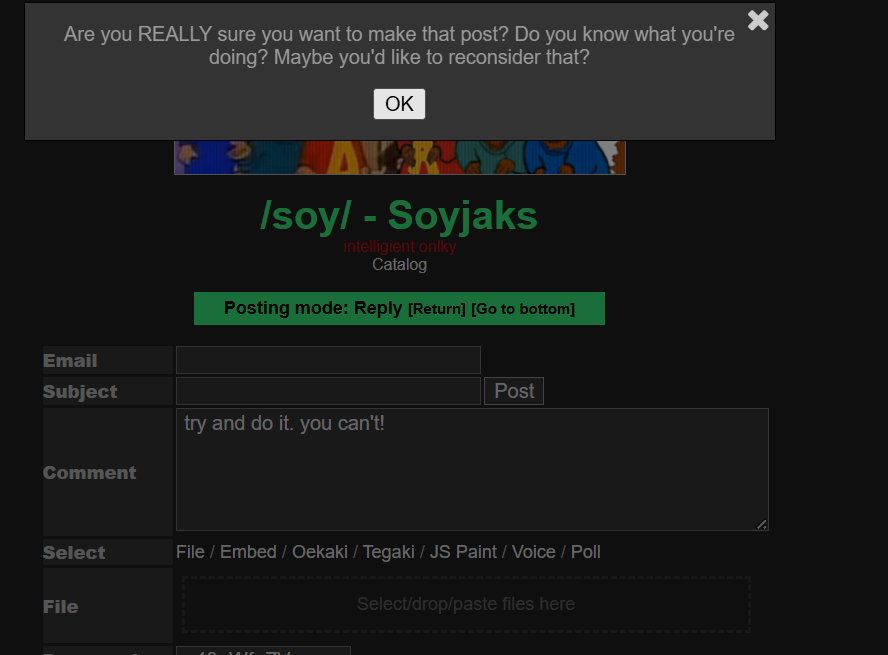Viewport: 888px width, 655px height.
Task: Switch to the Voice option
Action: [x=533, y=552]
